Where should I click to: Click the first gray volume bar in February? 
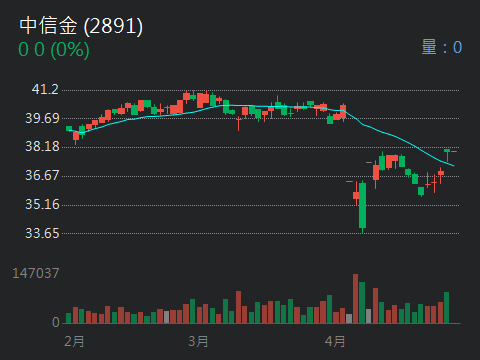tap(166, 317)
